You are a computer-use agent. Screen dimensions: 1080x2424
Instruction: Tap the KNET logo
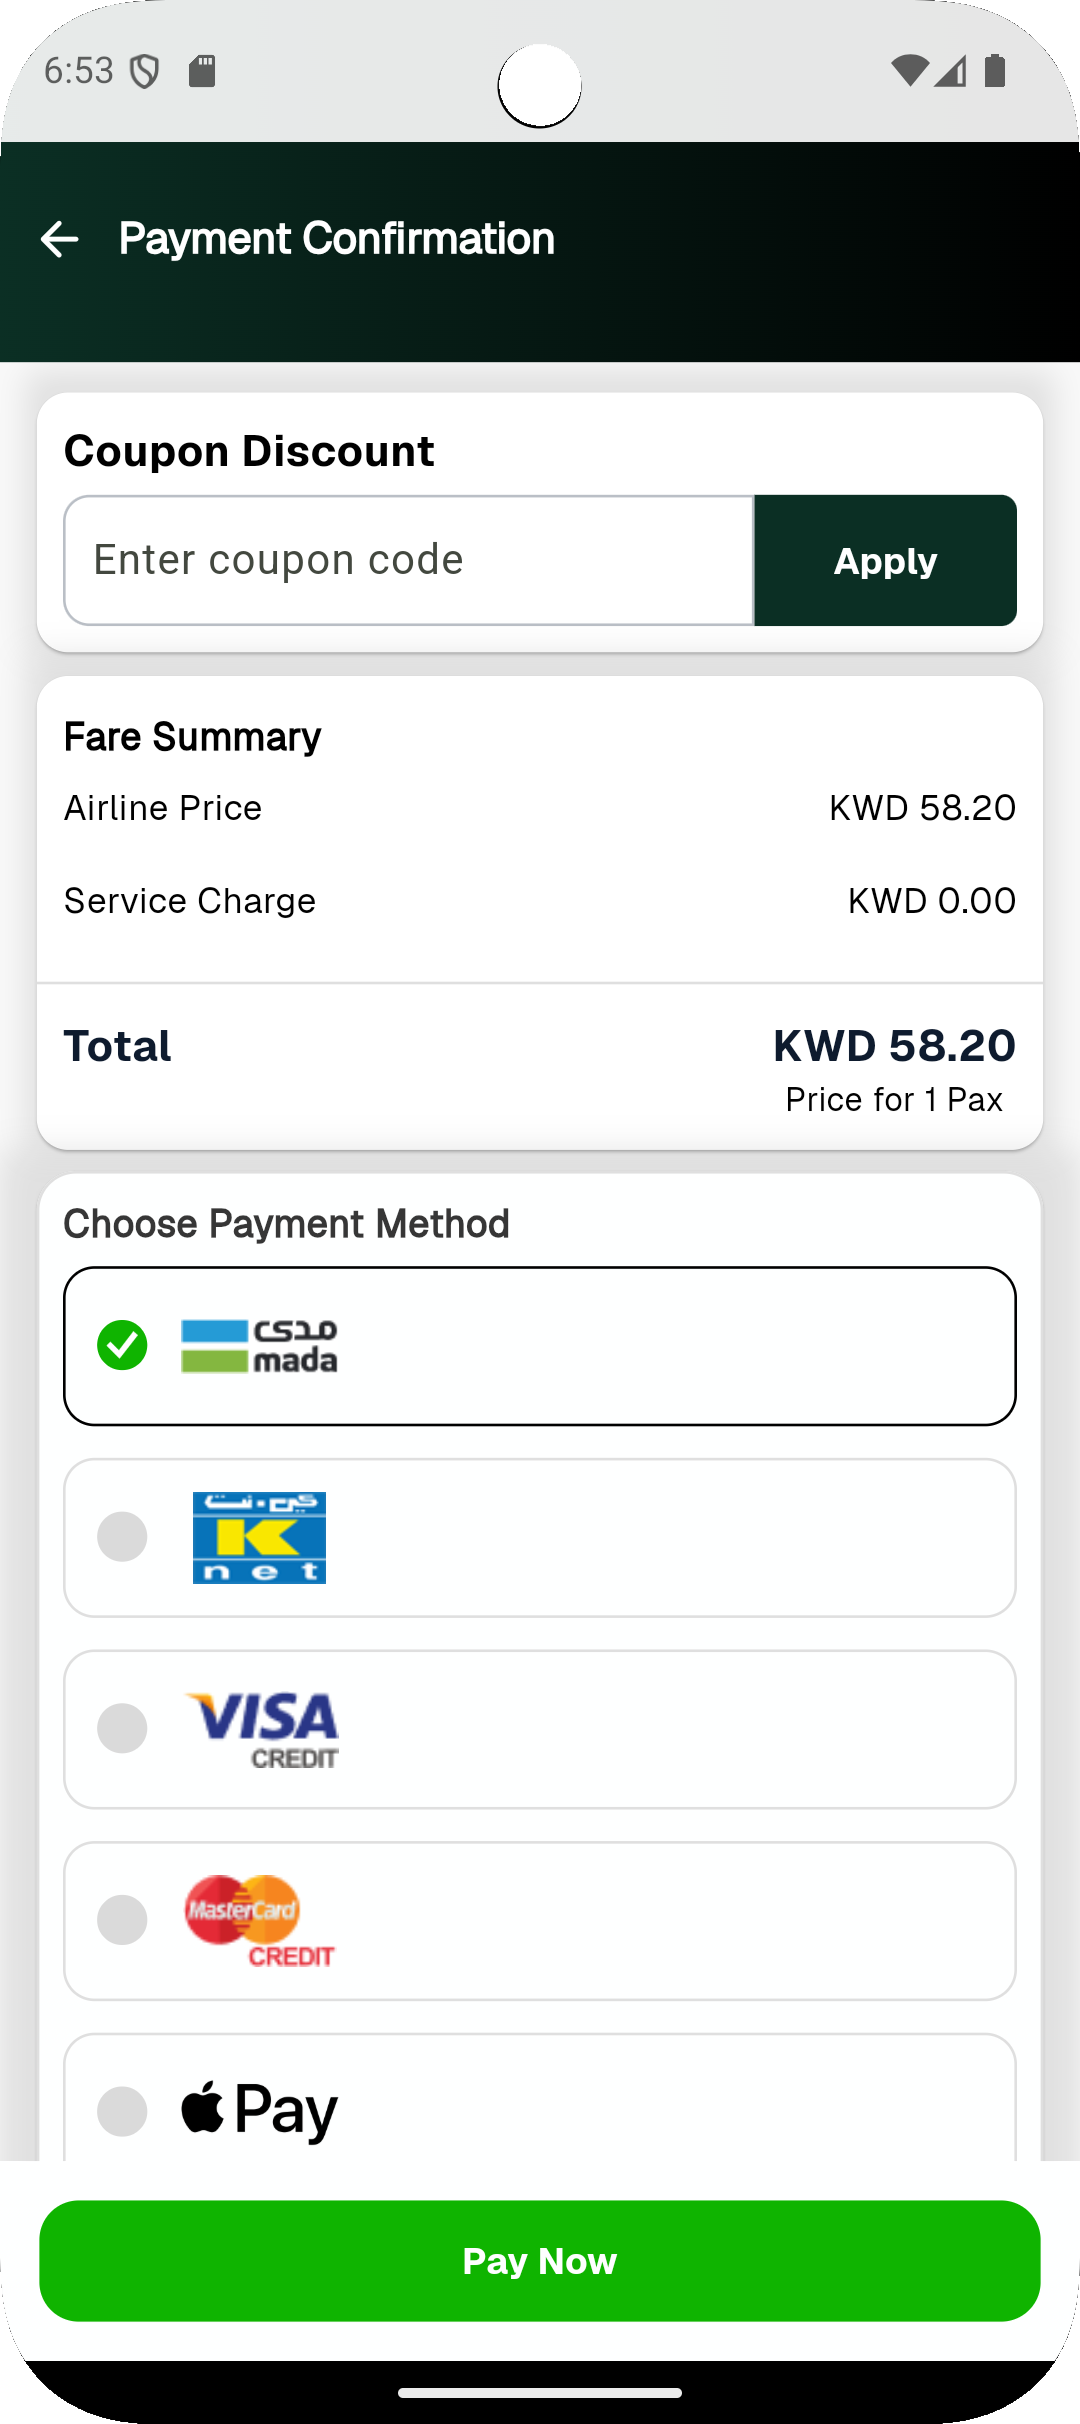pos(259,1538)
